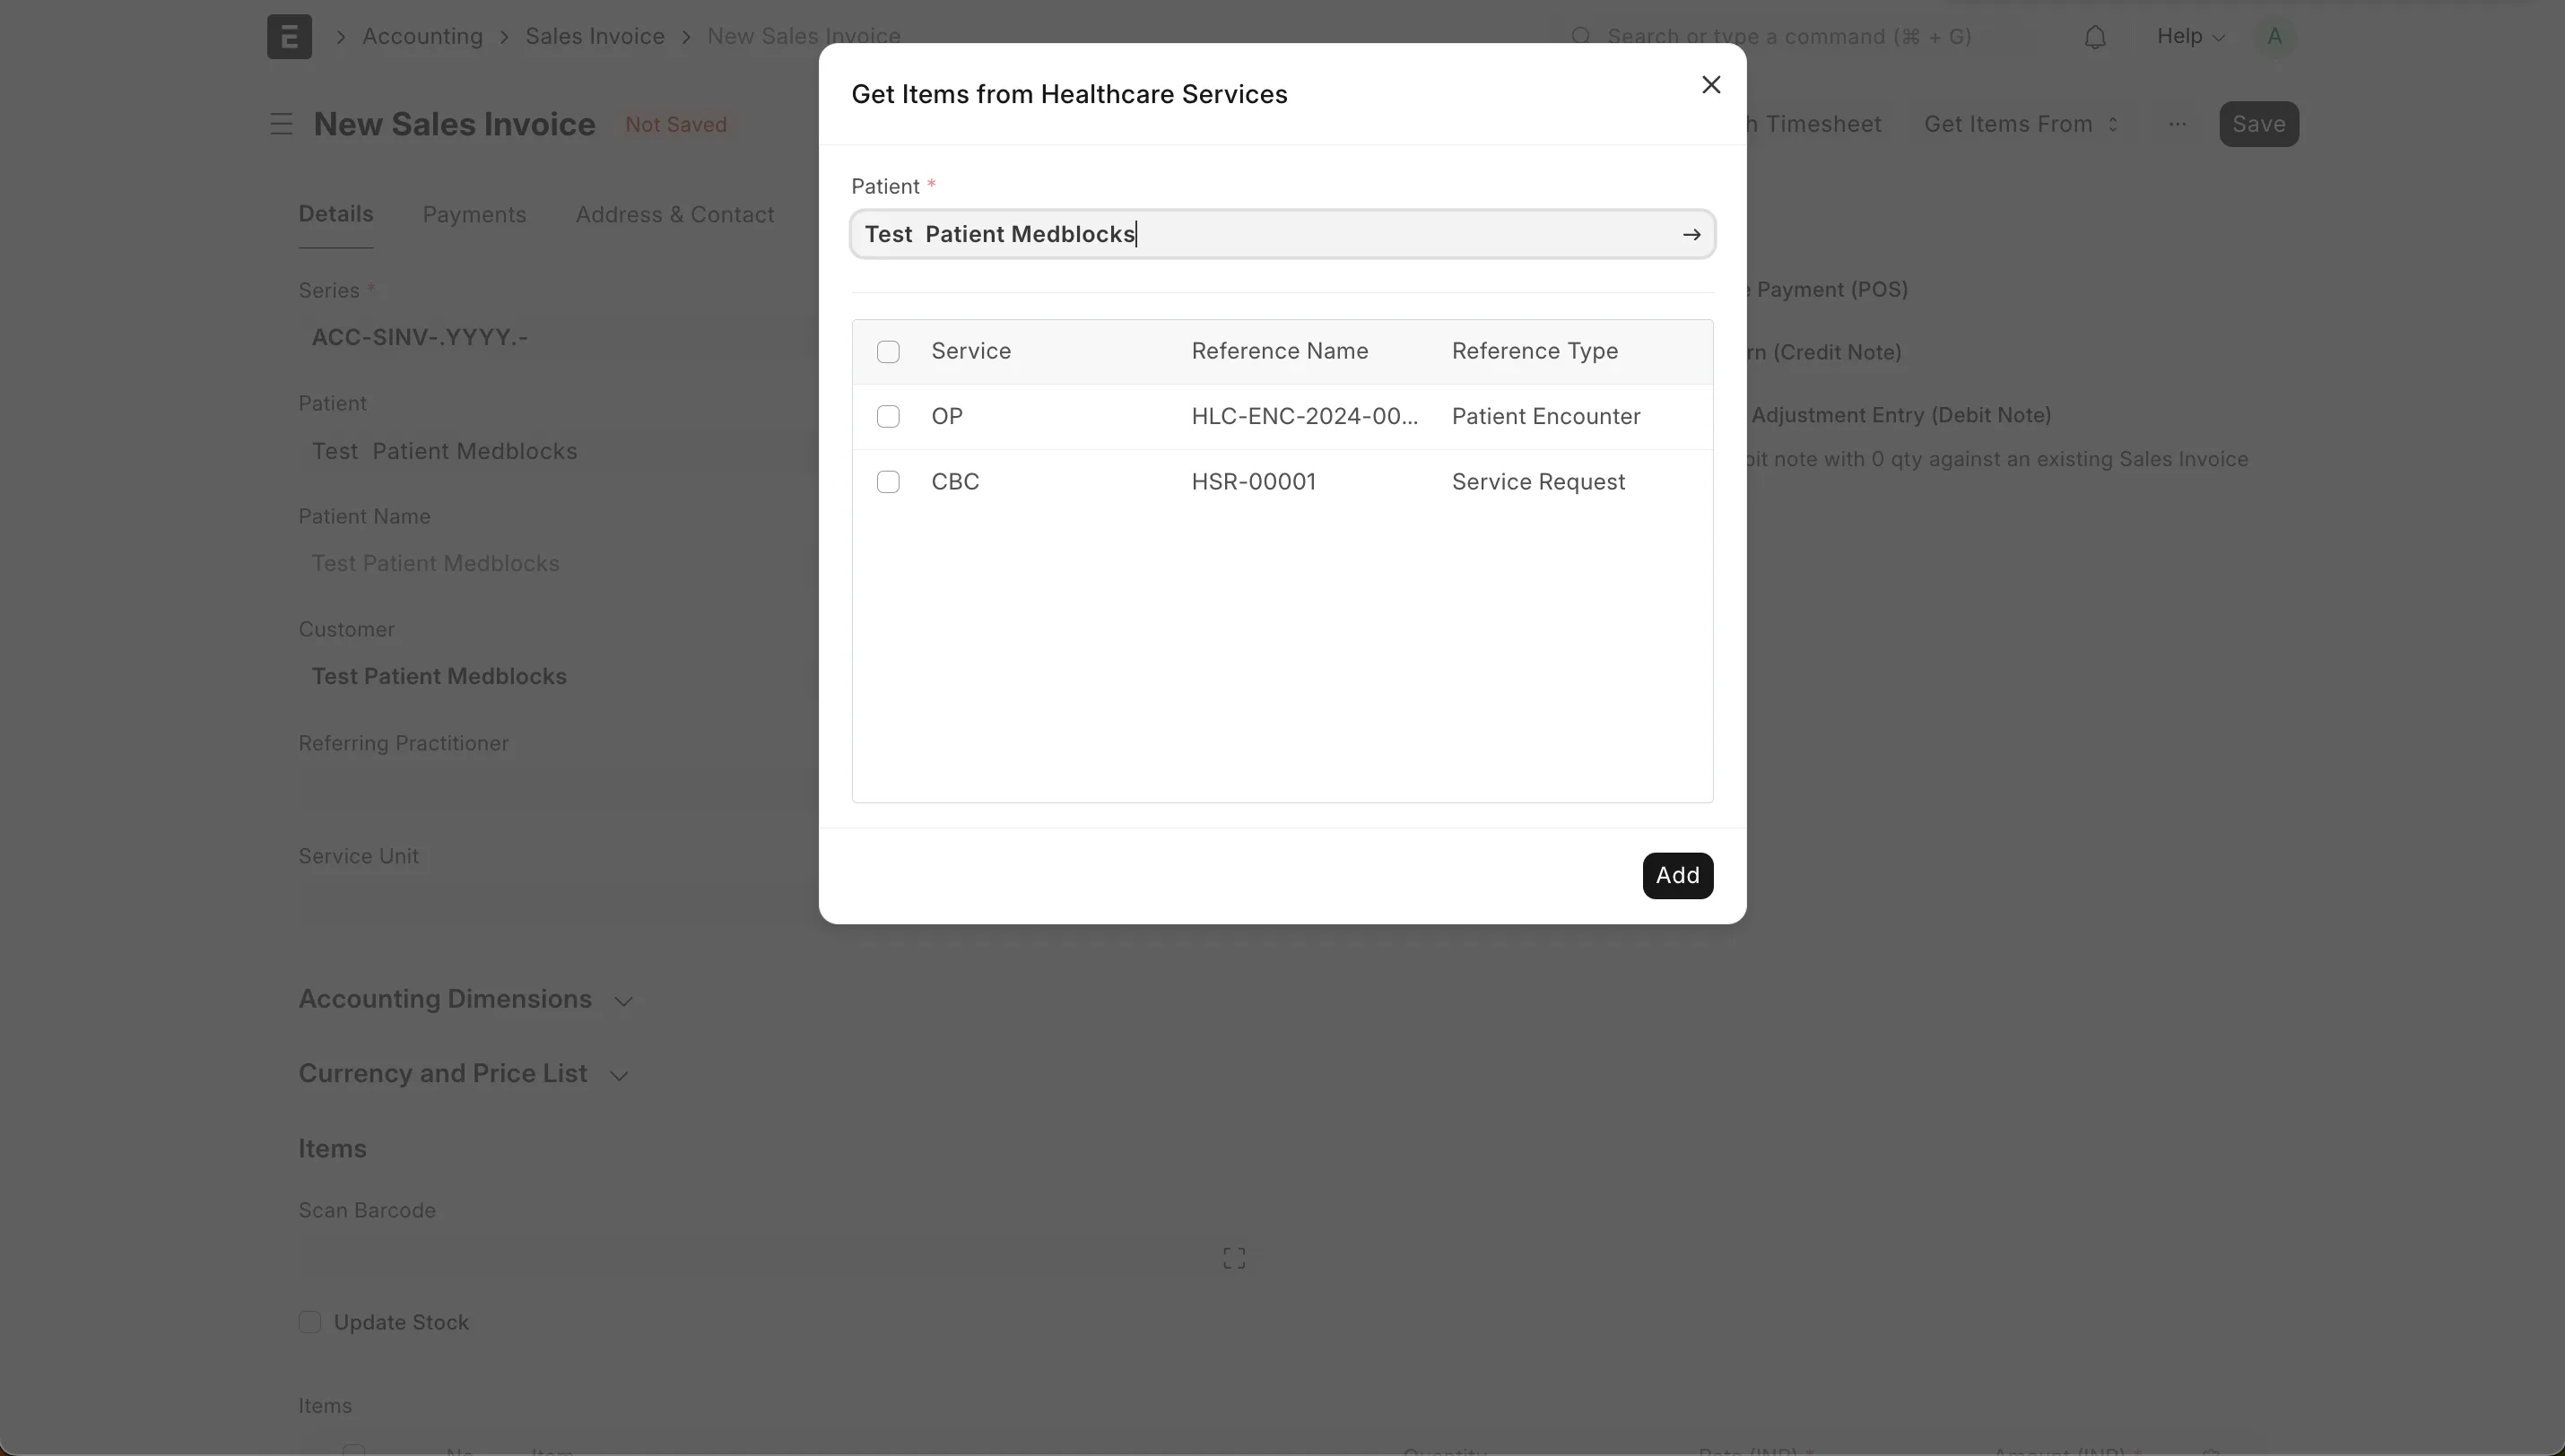Navigate to Sales Invoice via breadcrumb
This screenshot has width=2565, height=1456.
click(594, 36)
